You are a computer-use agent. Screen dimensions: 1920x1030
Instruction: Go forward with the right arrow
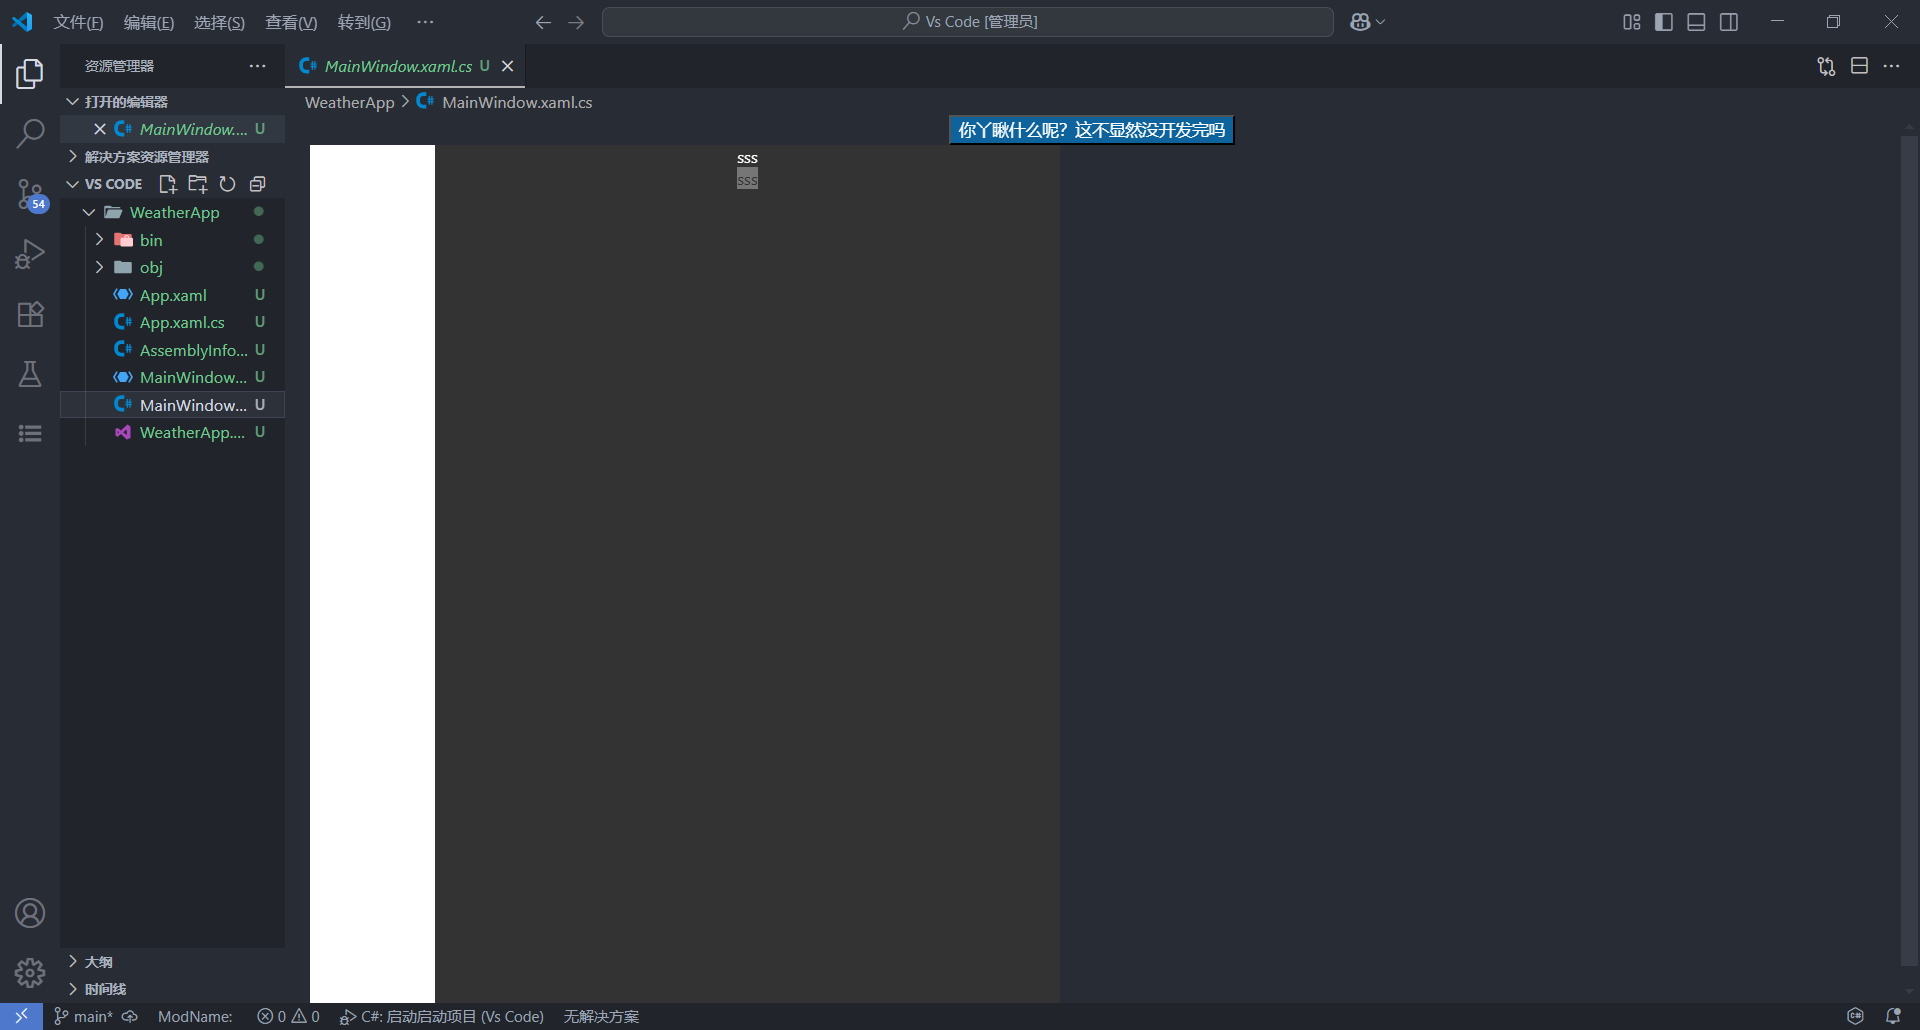576,22
